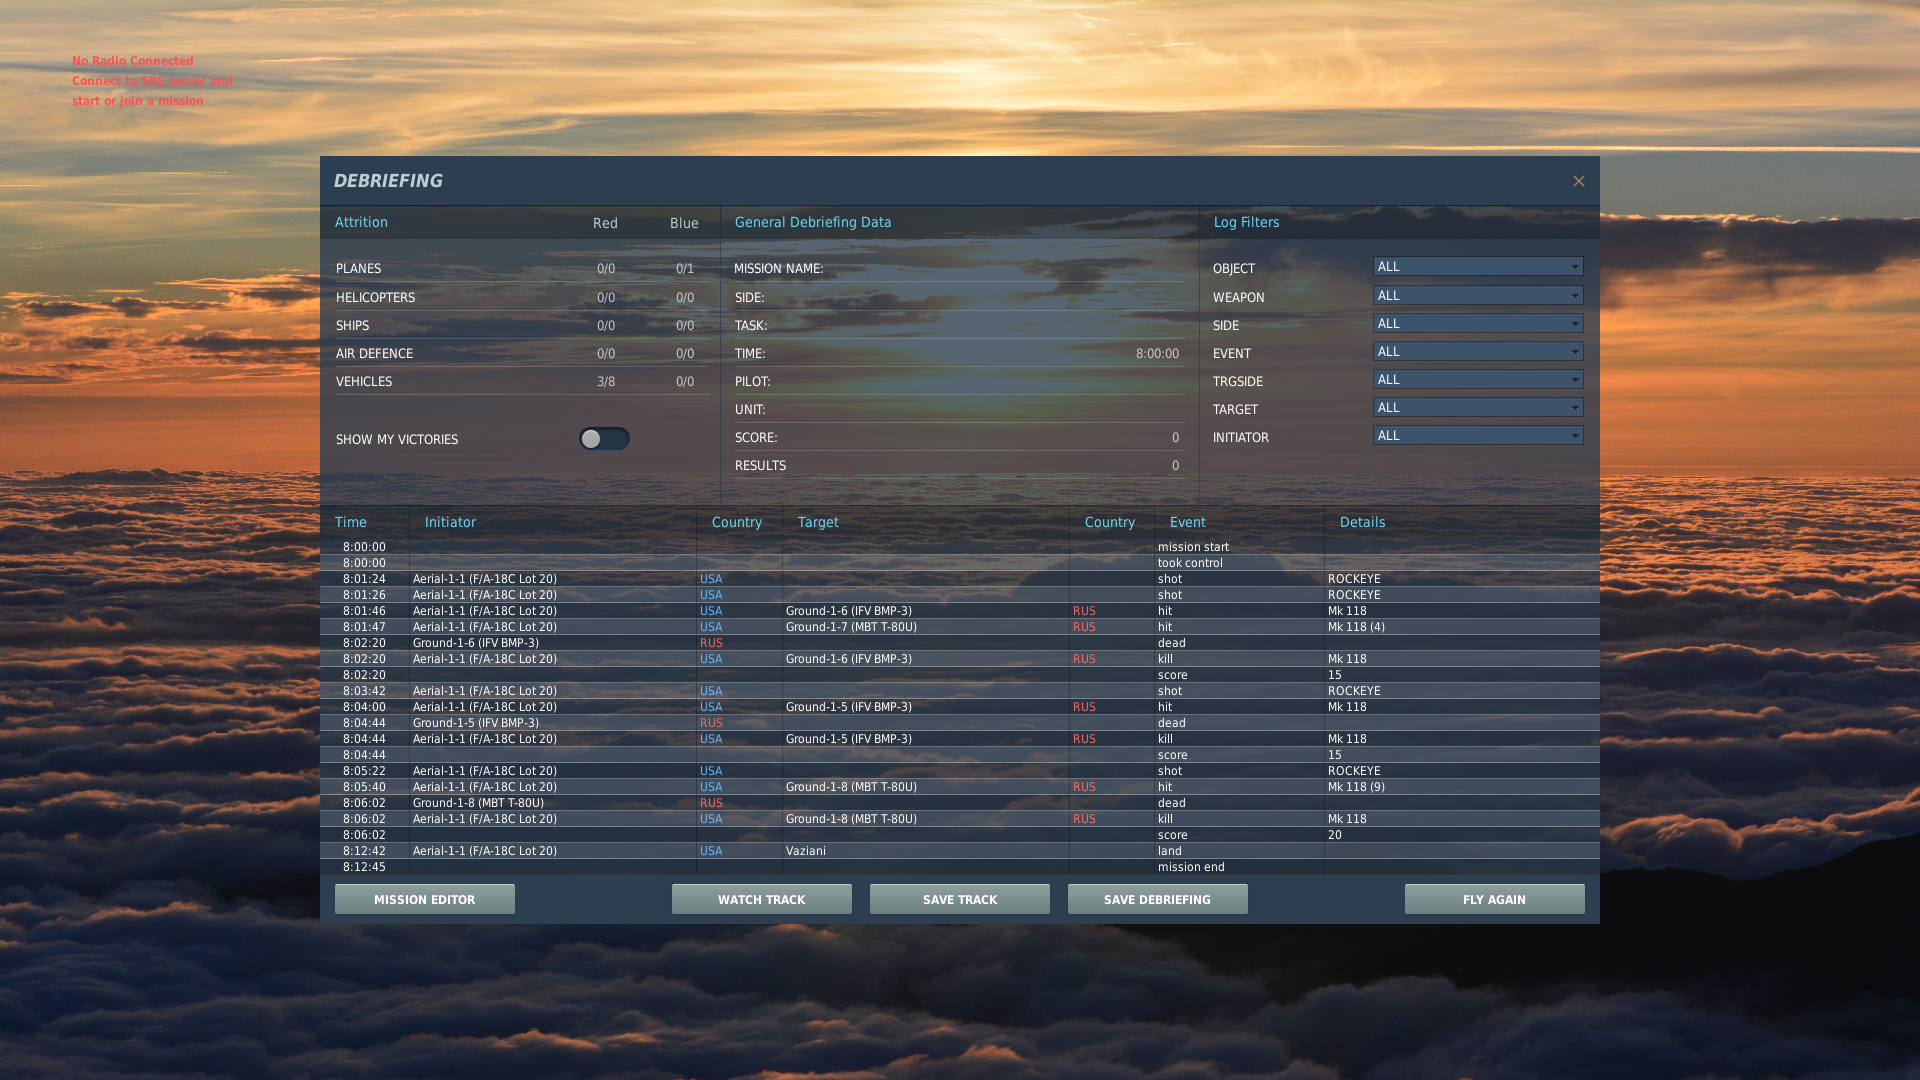Select the 8:06:02 kill Ground-1-8 row
This screenshot has width=1920, height=1080.
click(960, 819)
